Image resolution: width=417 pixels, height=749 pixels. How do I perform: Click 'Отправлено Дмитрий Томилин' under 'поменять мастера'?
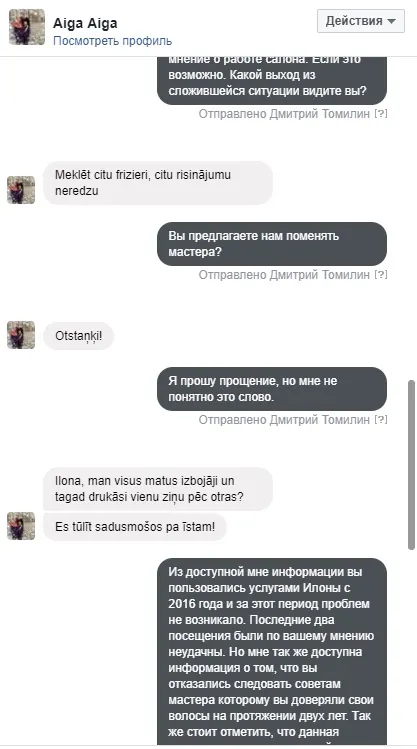284,275
